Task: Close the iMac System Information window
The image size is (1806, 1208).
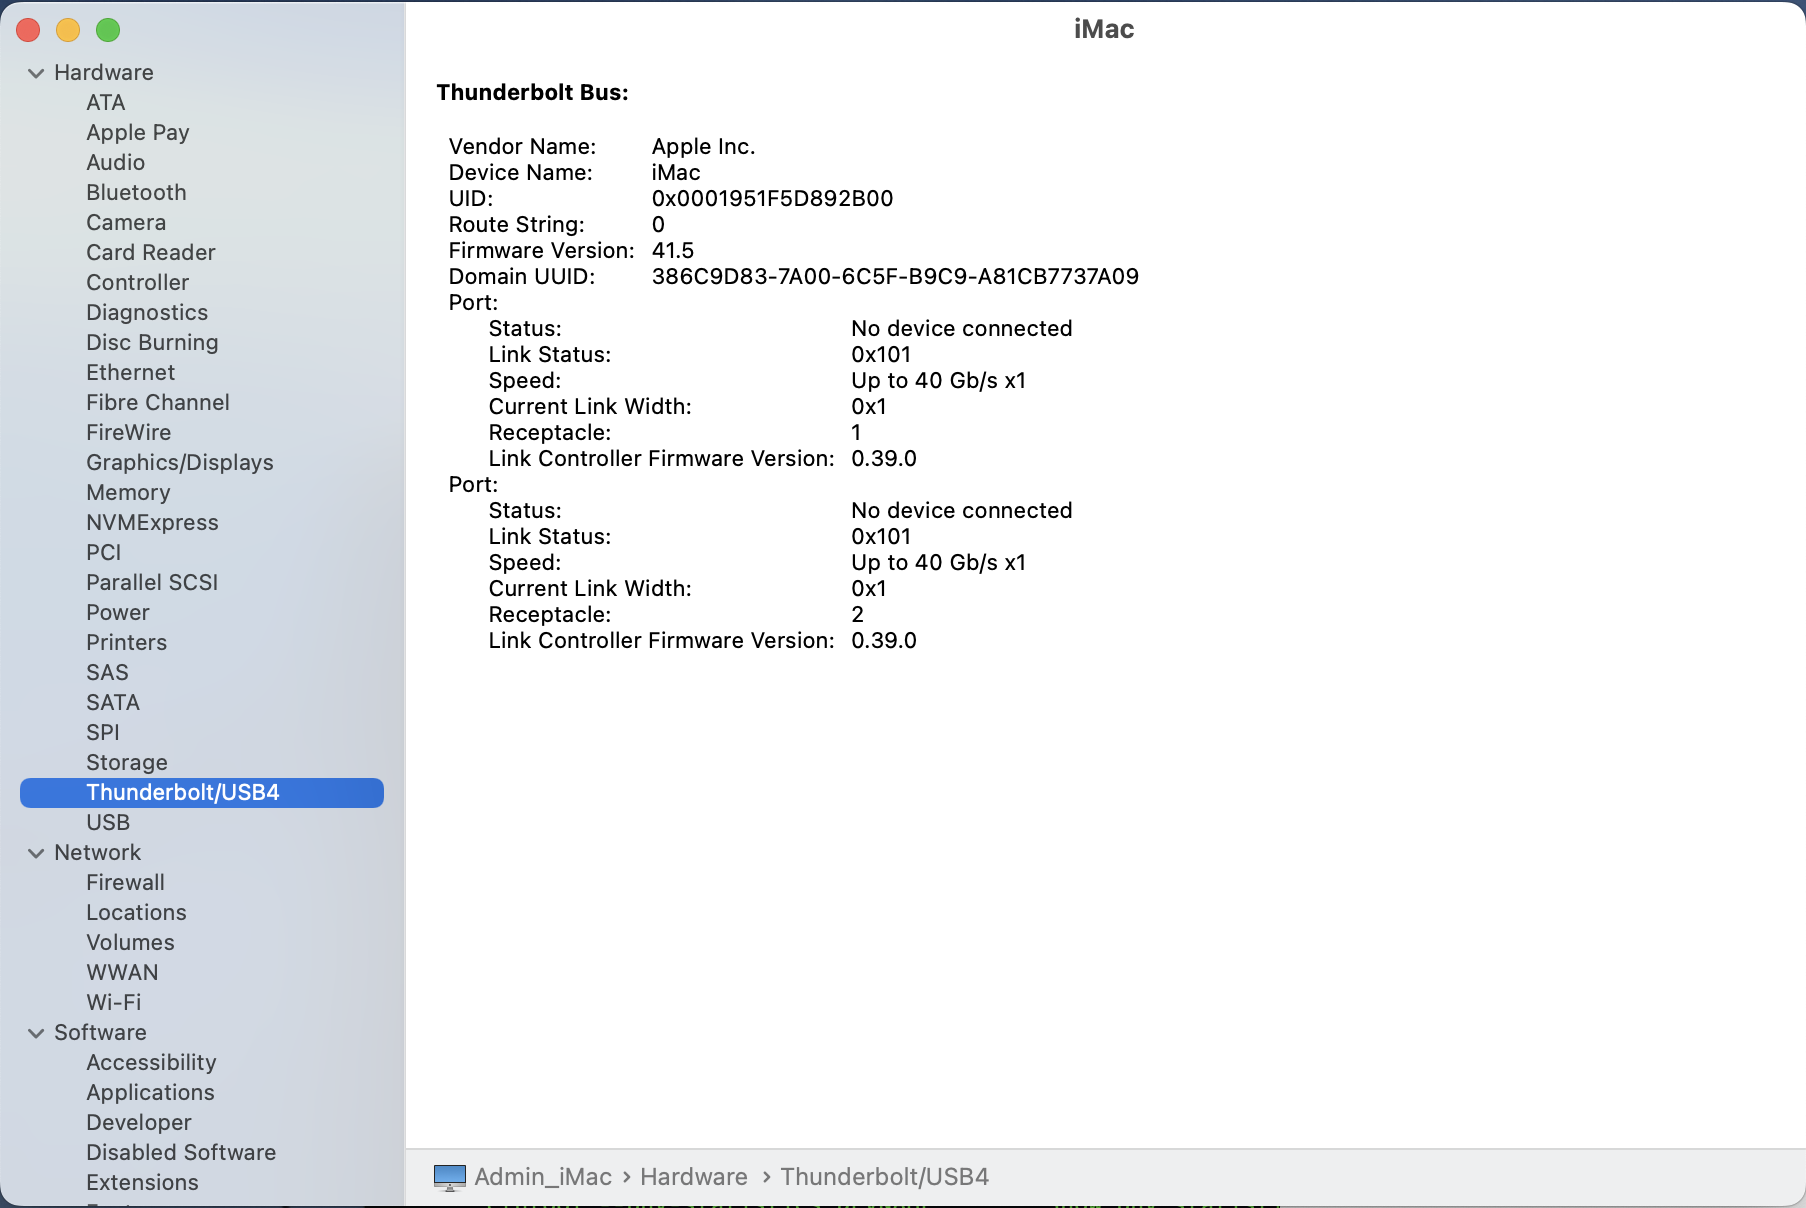Action: (x=28, y=30)
